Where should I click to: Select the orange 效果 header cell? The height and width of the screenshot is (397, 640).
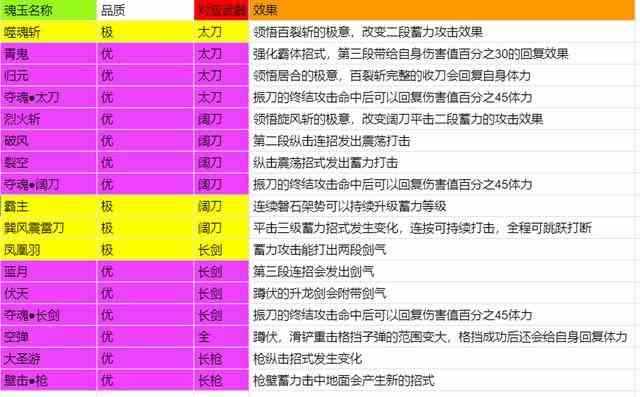point(442,10)
